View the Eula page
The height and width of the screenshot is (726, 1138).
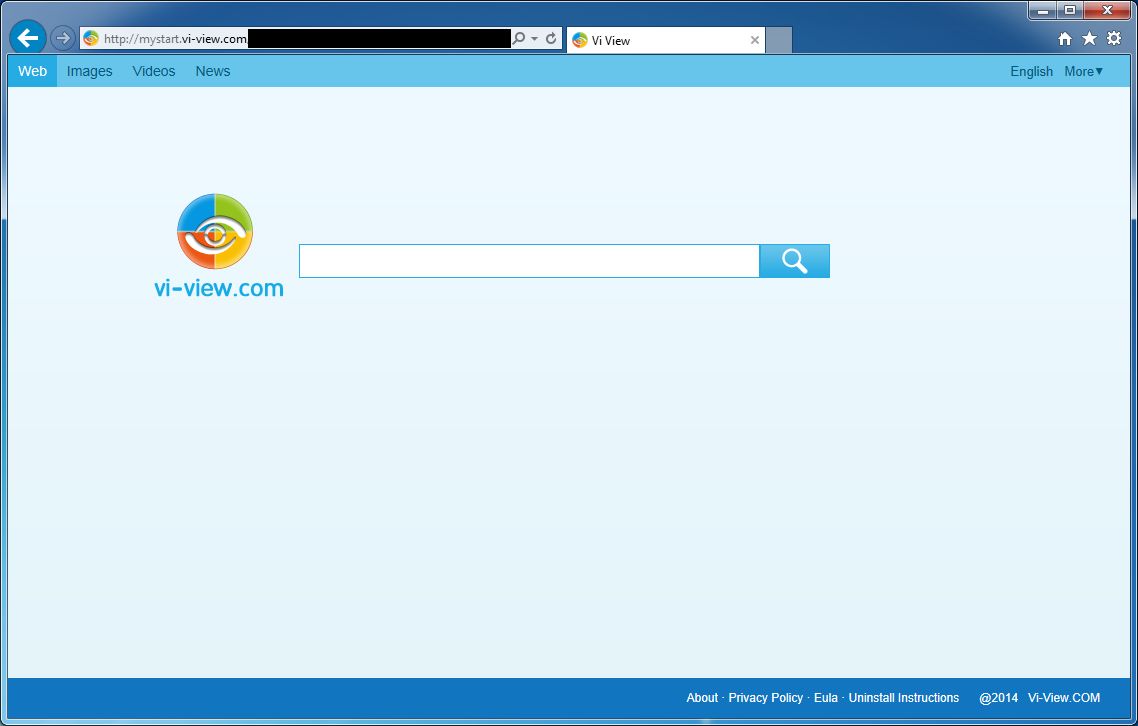[825, 697]
